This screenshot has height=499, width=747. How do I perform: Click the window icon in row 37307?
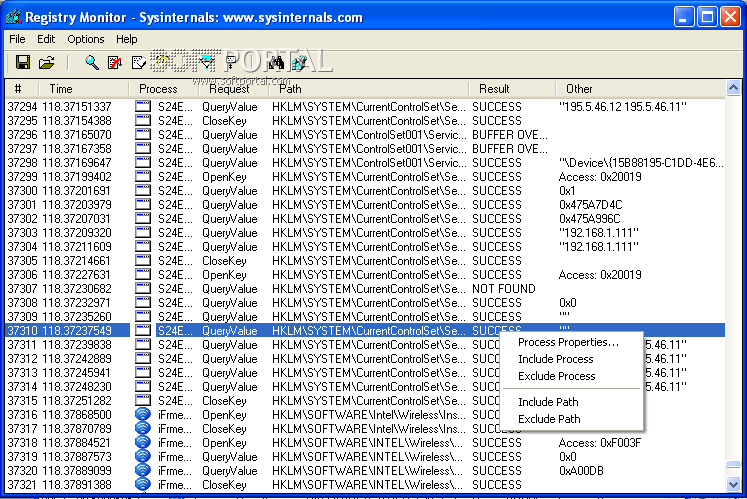143,288
